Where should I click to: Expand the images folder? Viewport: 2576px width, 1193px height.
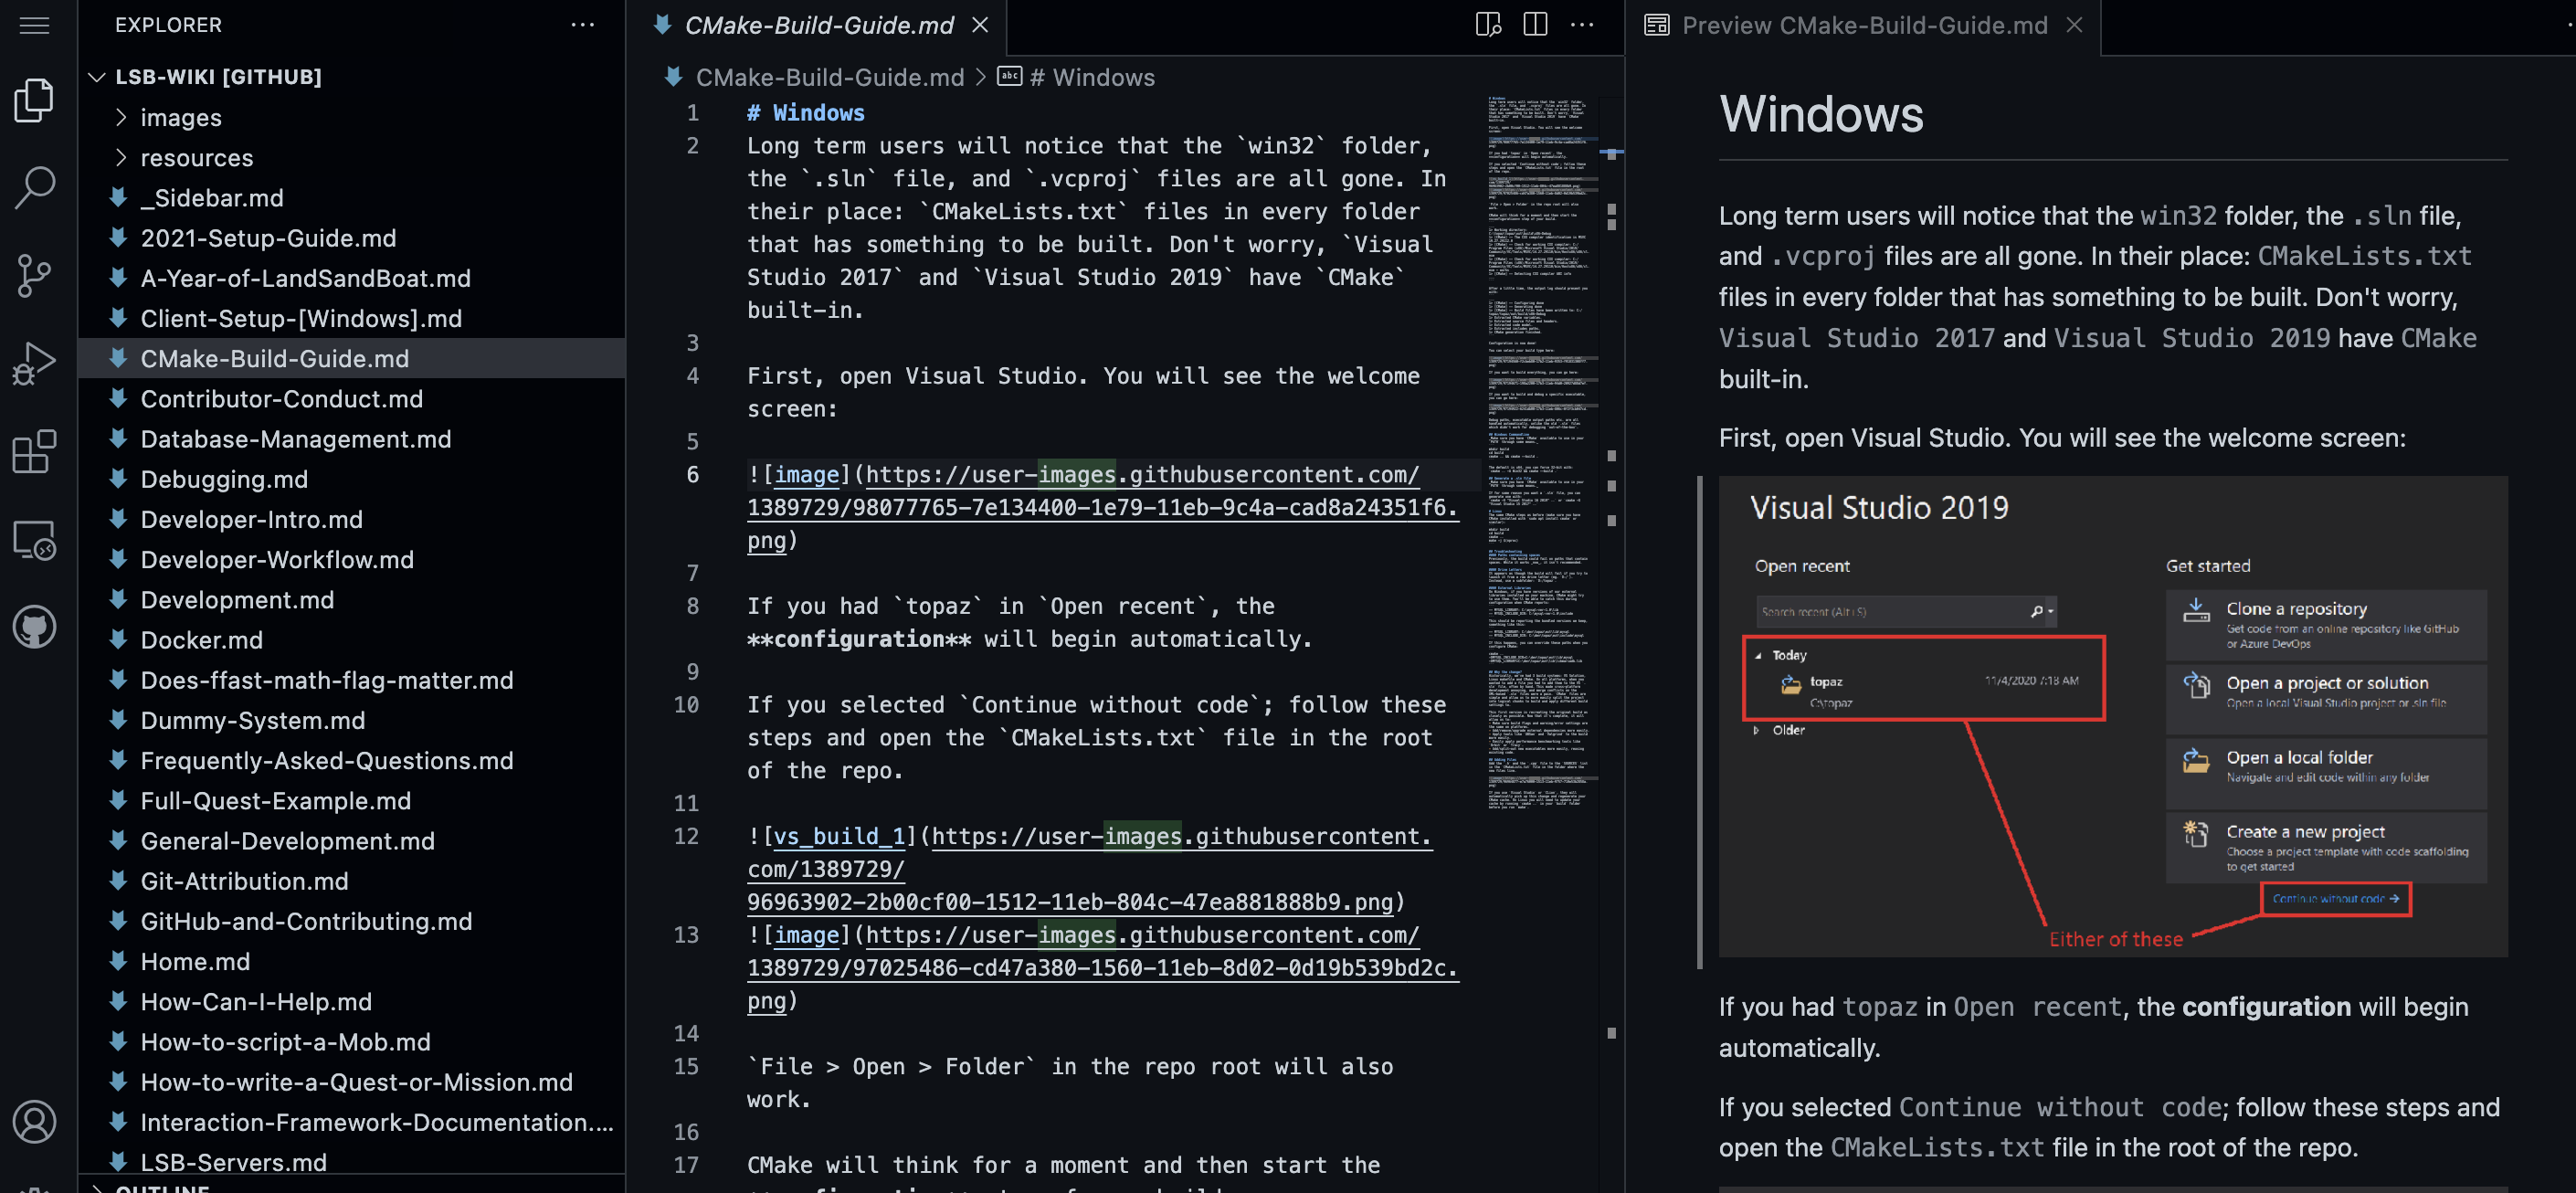coord(180,118)
